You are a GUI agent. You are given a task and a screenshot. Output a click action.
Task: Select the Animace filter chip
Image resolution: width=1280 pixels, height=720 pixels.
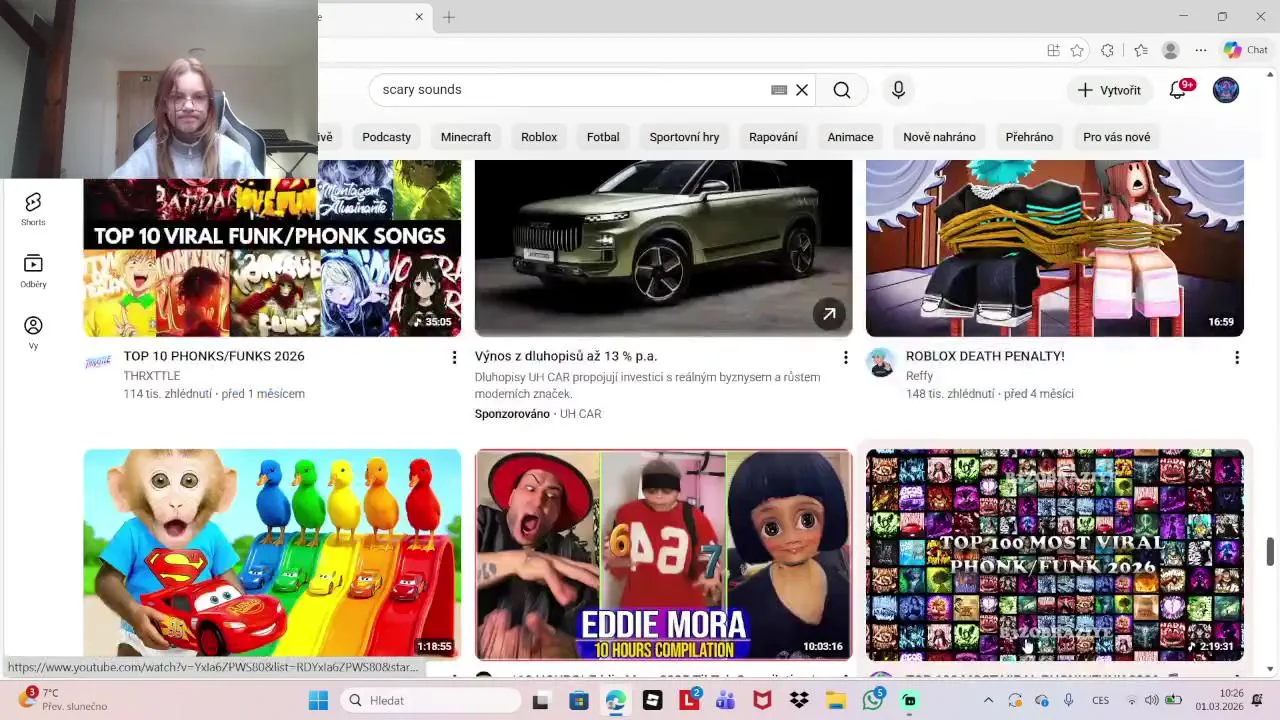[850, 137]
